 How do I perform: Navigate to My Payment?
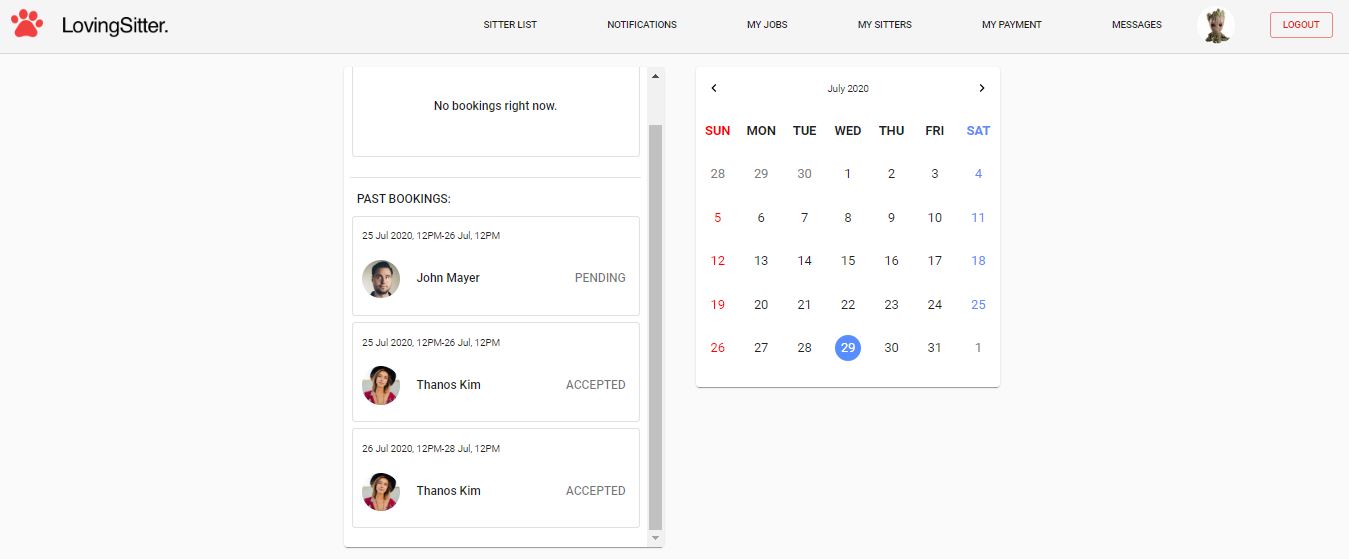click(x=1012, y=25)
